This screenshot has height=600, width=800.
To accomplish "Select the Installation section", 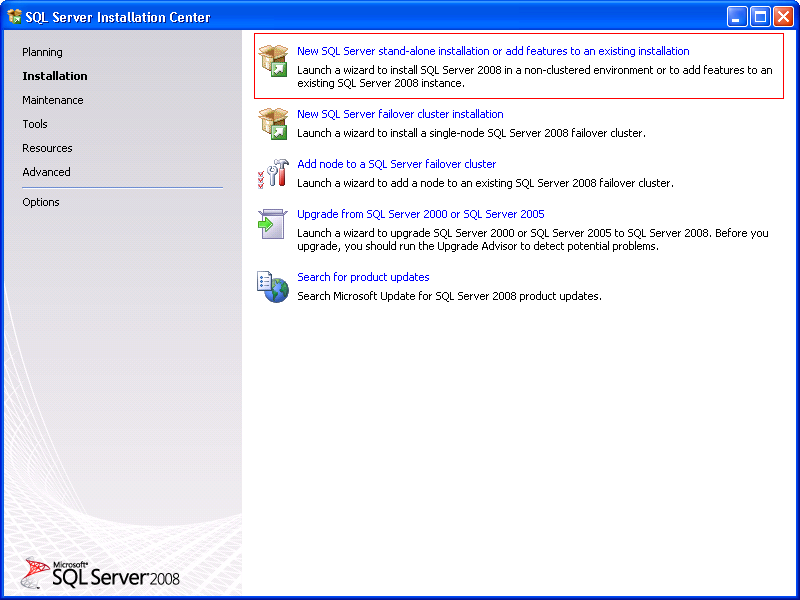I will pos(55,76).
